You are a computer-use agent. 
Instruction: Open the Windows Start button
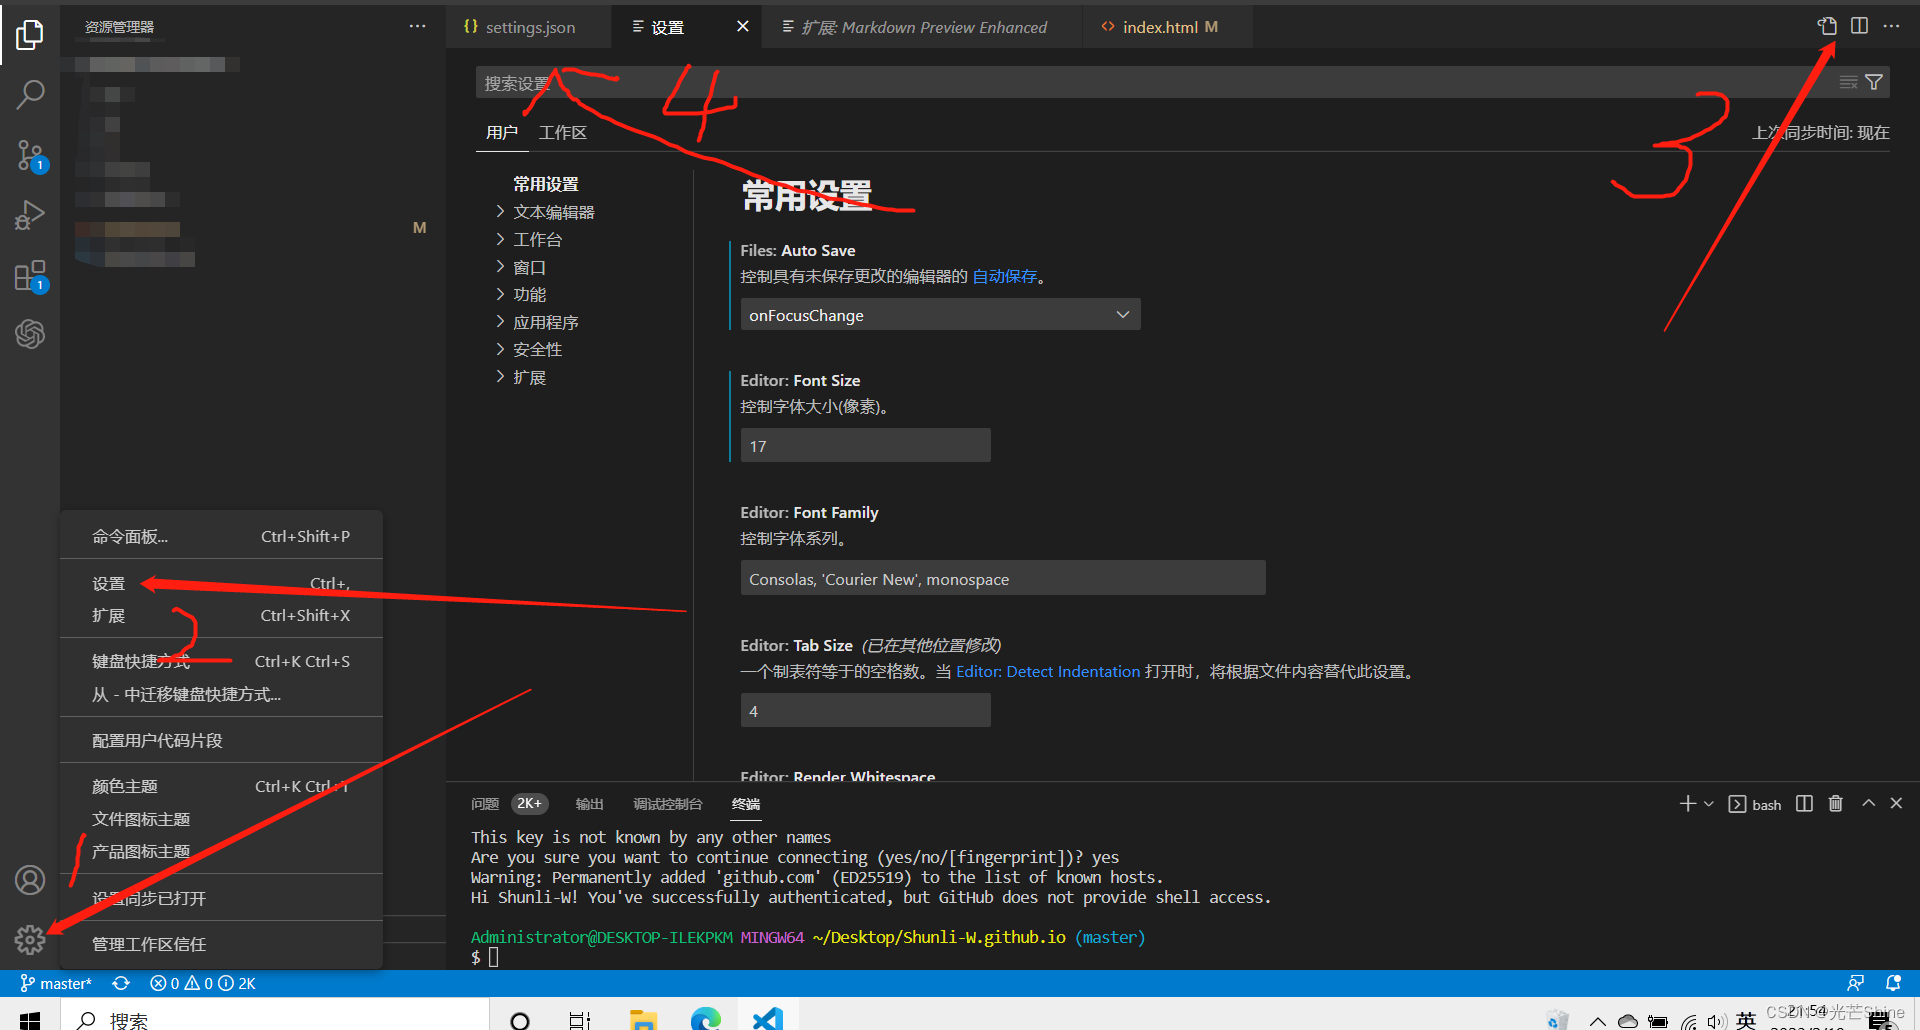point(30,1018)
